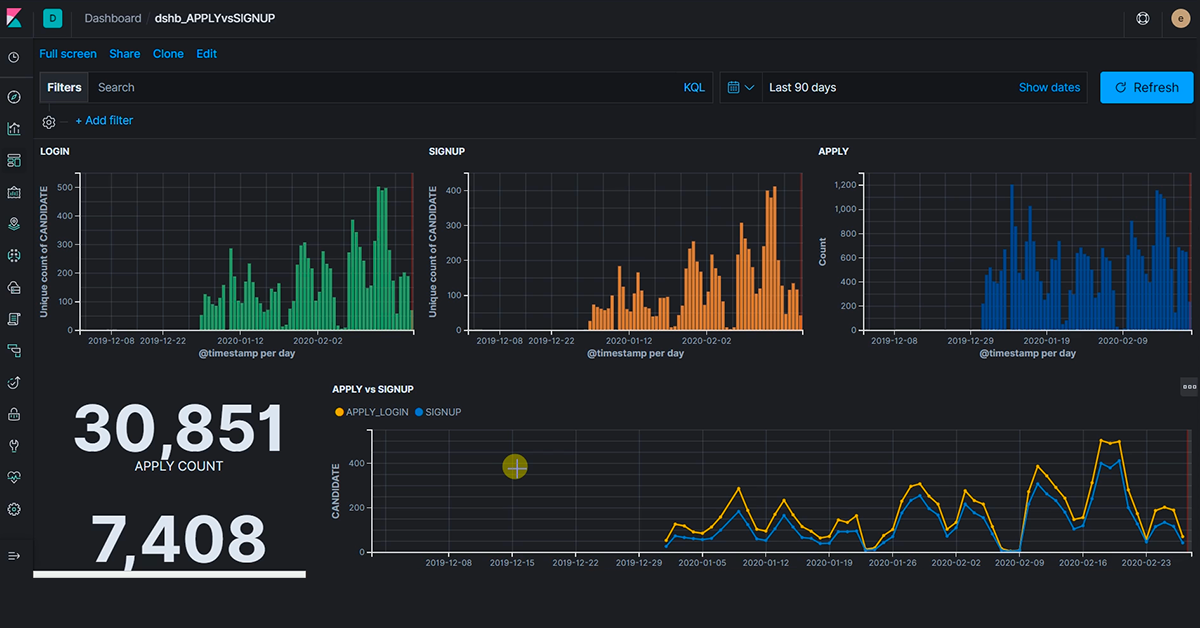Open Maps app from the sidebar
The image size is (1200, 628).
(x=14, y=224)
